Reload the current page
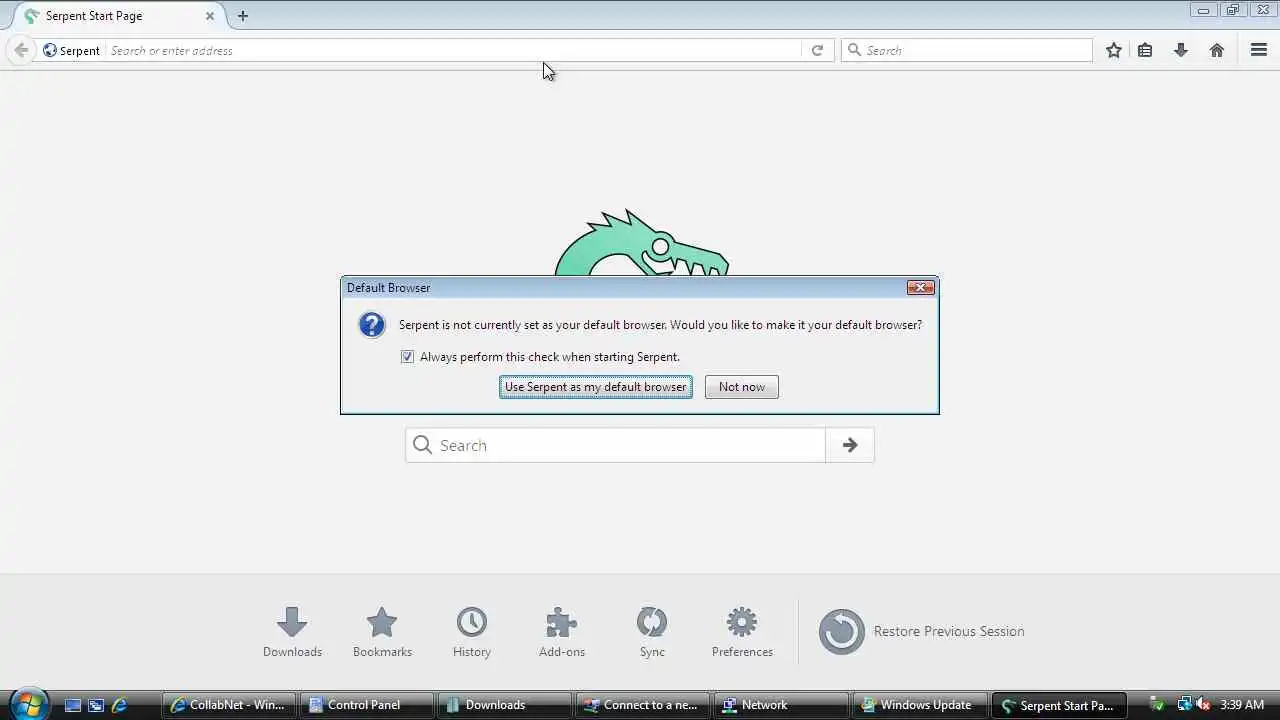 point(817,50)
